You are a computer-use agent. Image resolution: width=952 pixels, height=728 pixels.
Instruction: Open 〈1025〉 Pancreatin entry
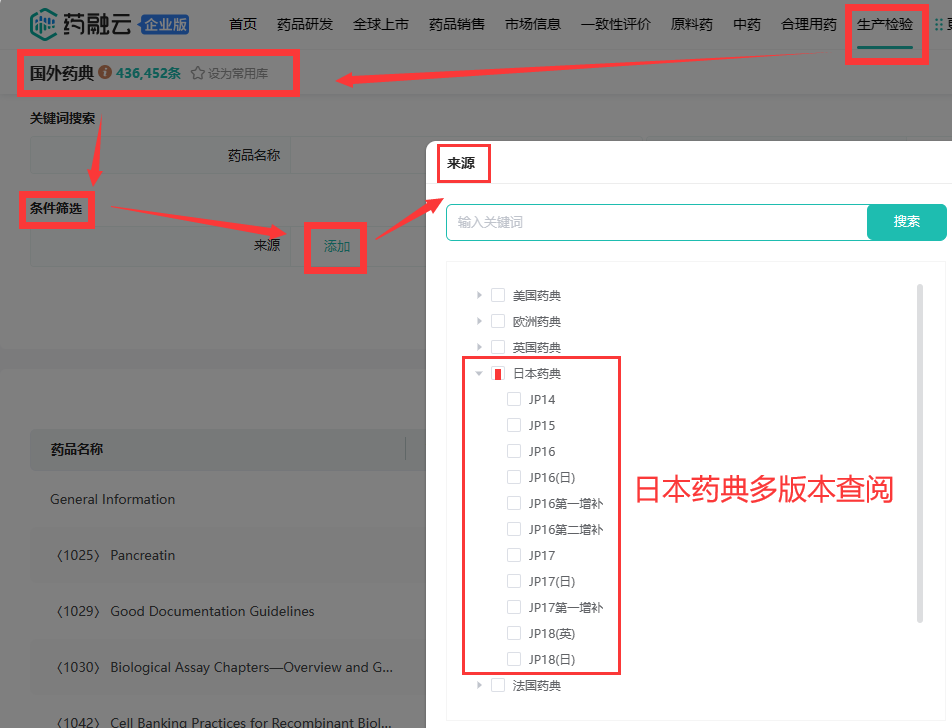[x=115, y=555]
